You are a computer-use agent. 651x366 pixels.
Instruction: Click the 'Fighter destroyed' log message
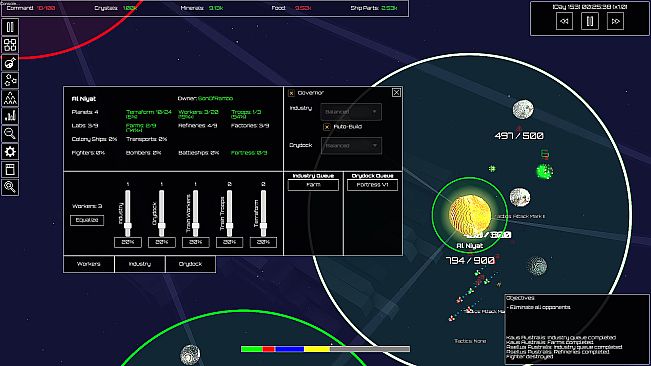[x=530, y=356]
